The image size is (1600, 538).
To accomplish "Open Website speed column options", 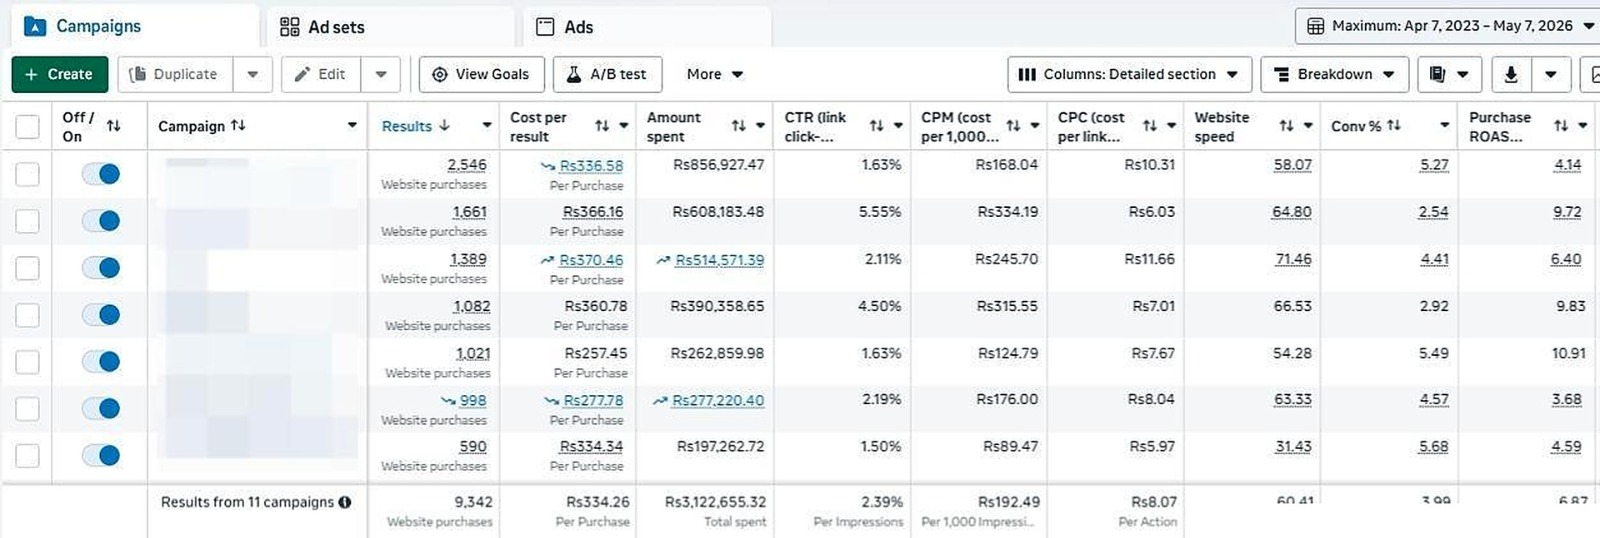I will point(1308,126).
